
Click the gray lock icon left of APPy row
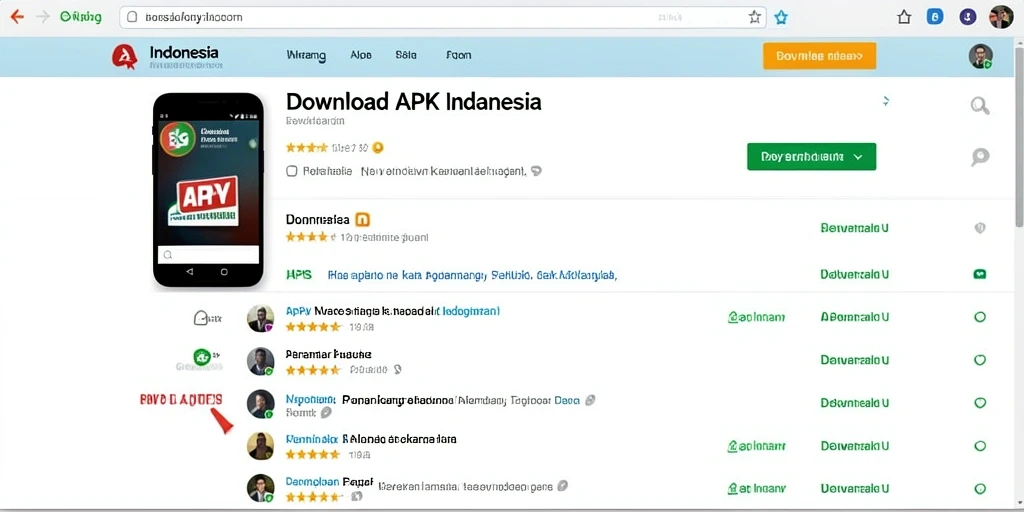(202, 318)
